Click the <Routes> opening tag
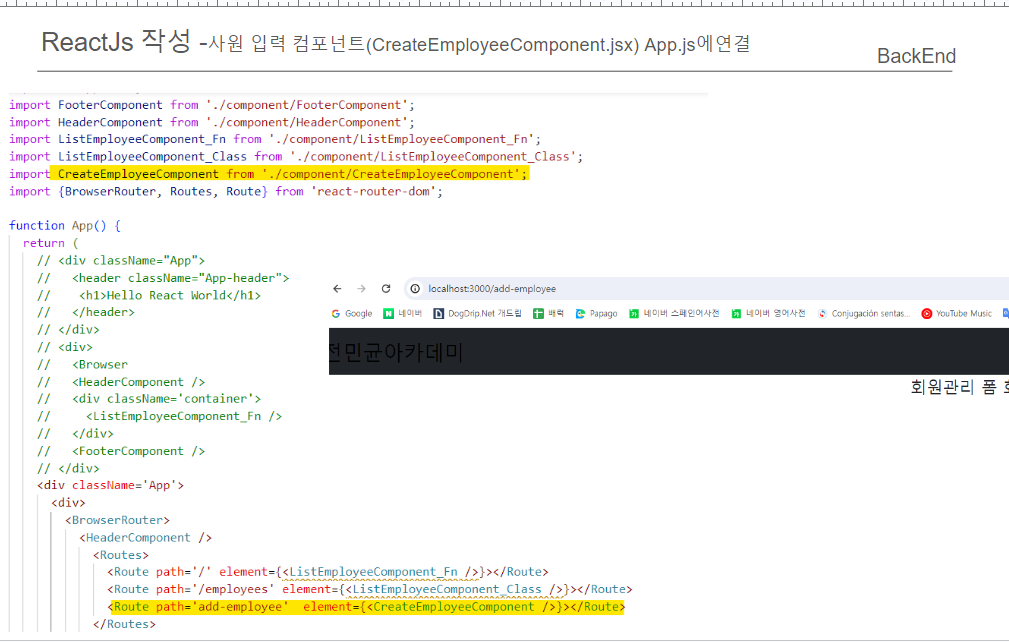 (x=120, y=555)
